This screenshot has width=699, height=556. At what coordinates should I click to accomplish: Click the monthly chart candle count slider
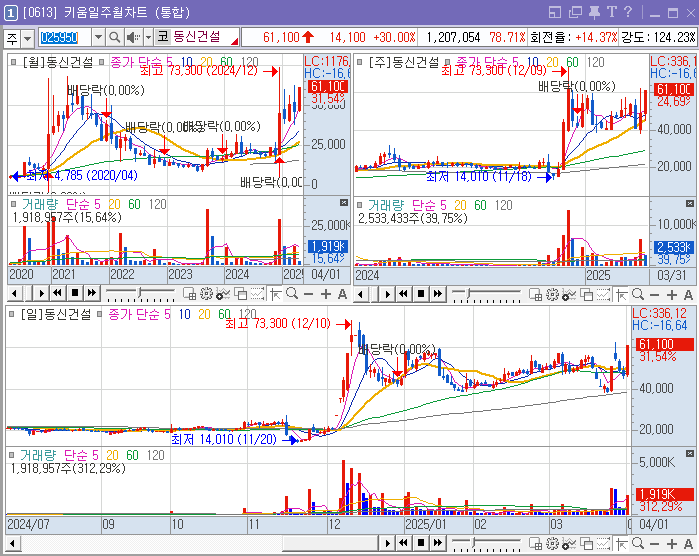pos(140,293)
